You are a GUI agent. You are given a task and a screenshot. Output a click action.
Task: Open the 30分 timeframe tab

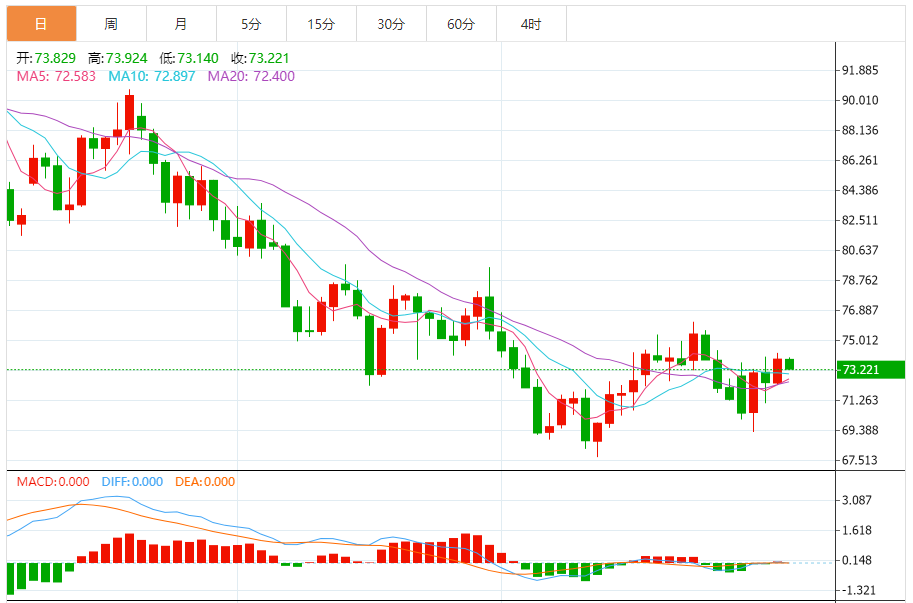(391, 24)
